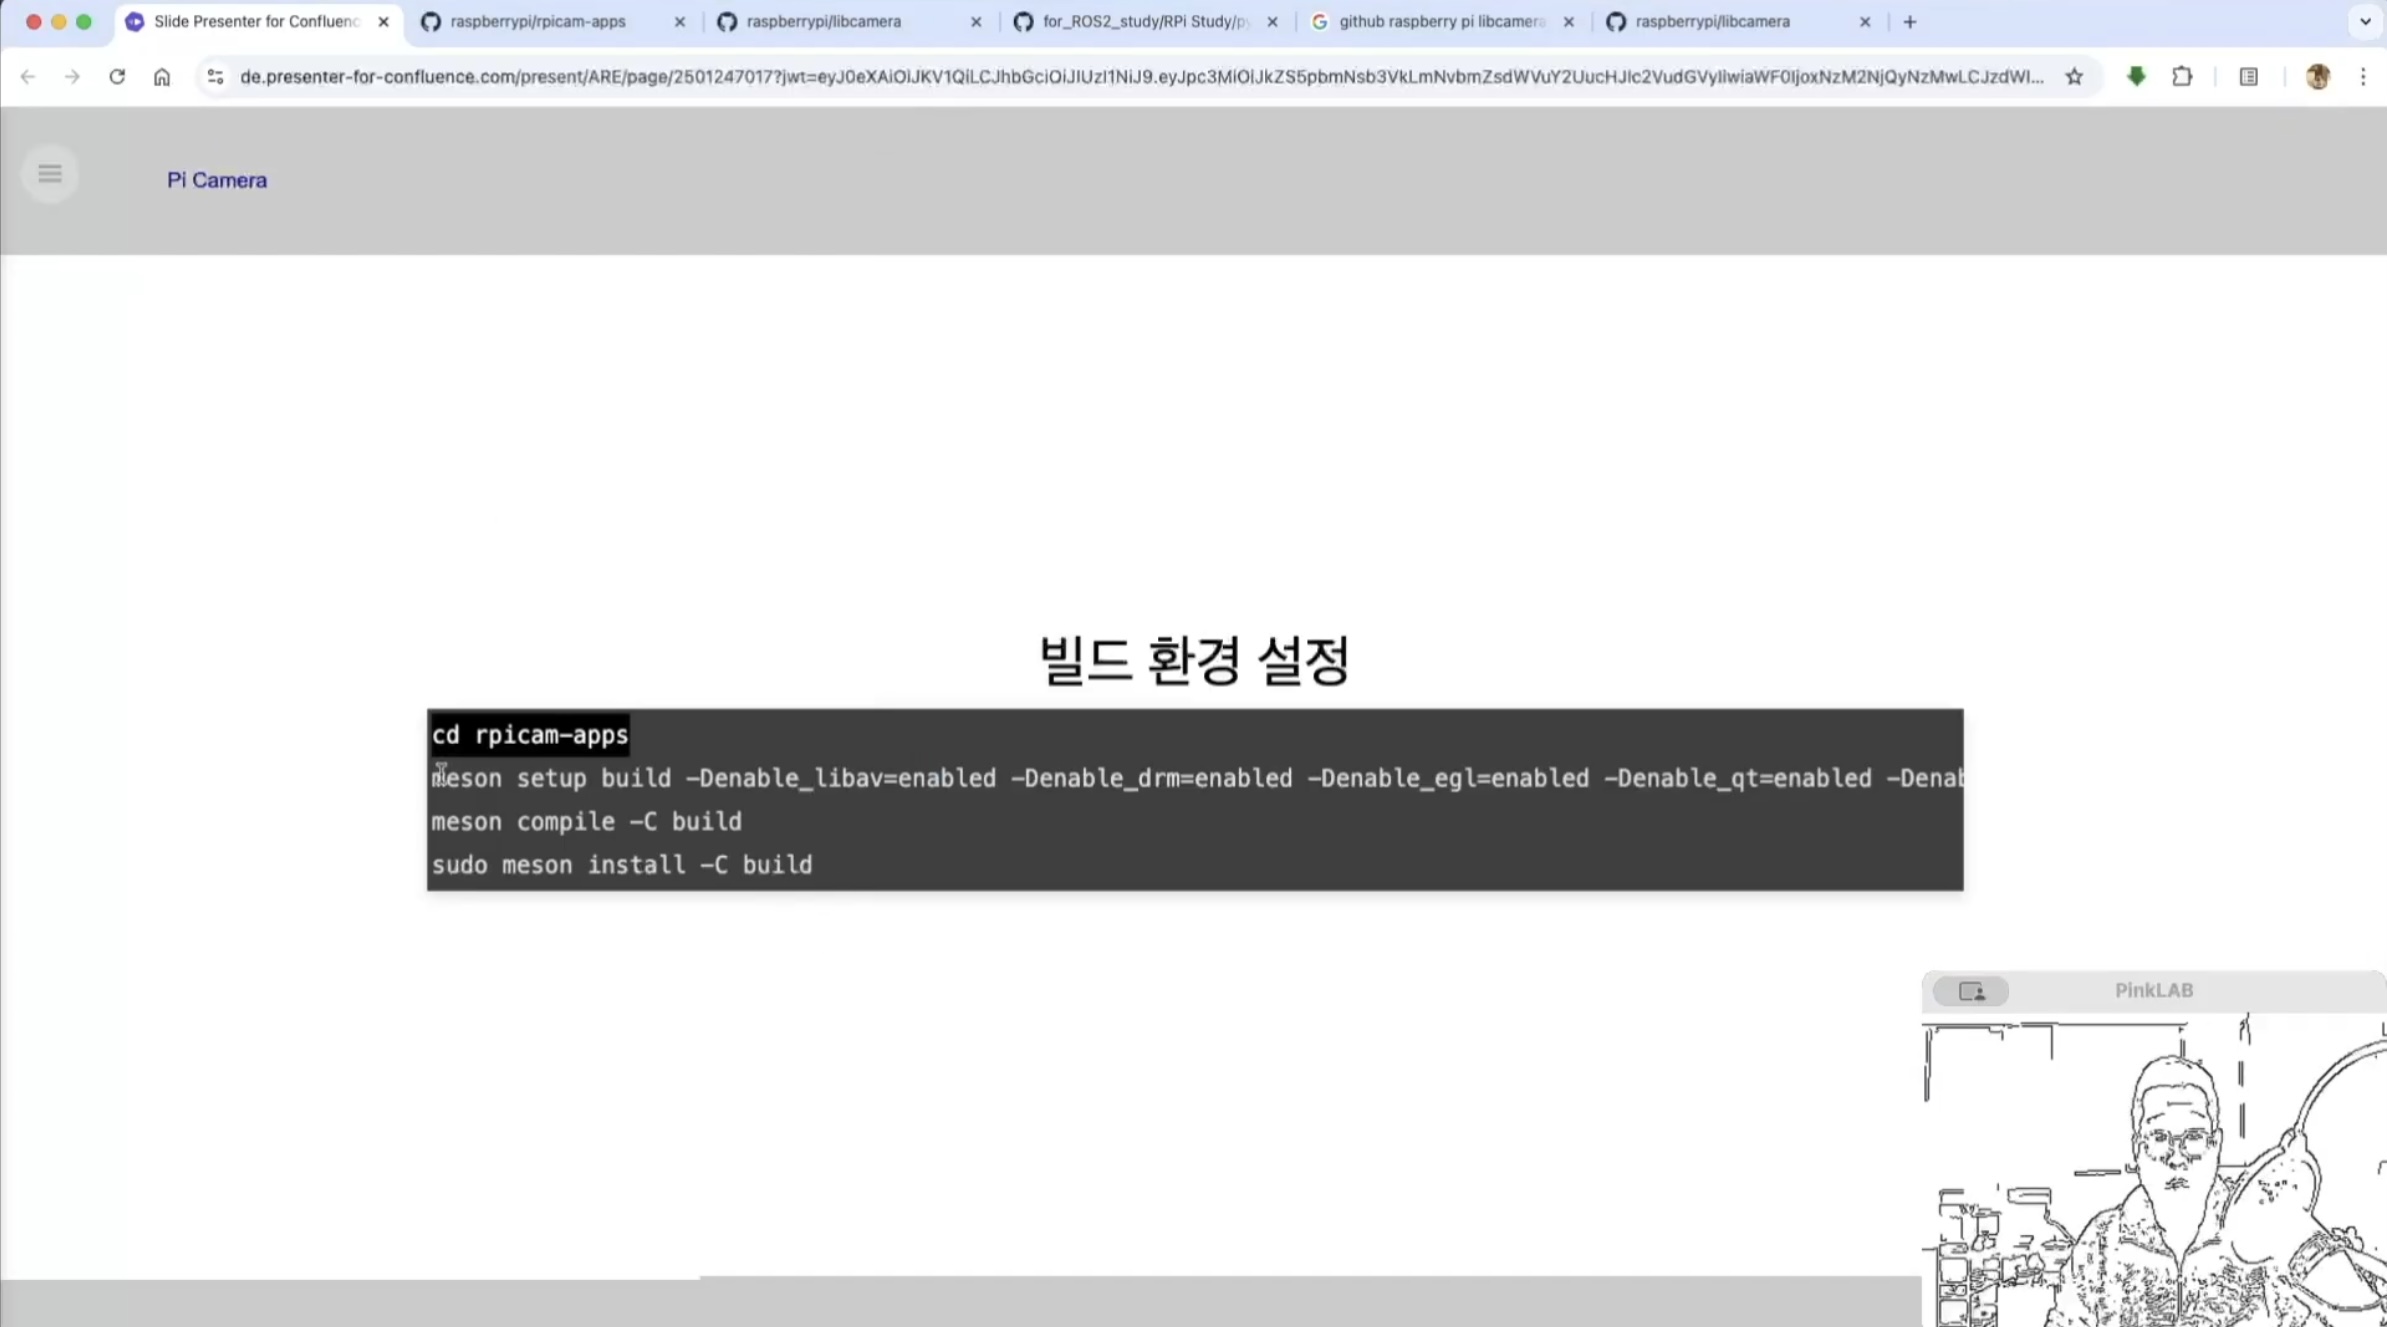Open a new browser tab

point(1910,22)
